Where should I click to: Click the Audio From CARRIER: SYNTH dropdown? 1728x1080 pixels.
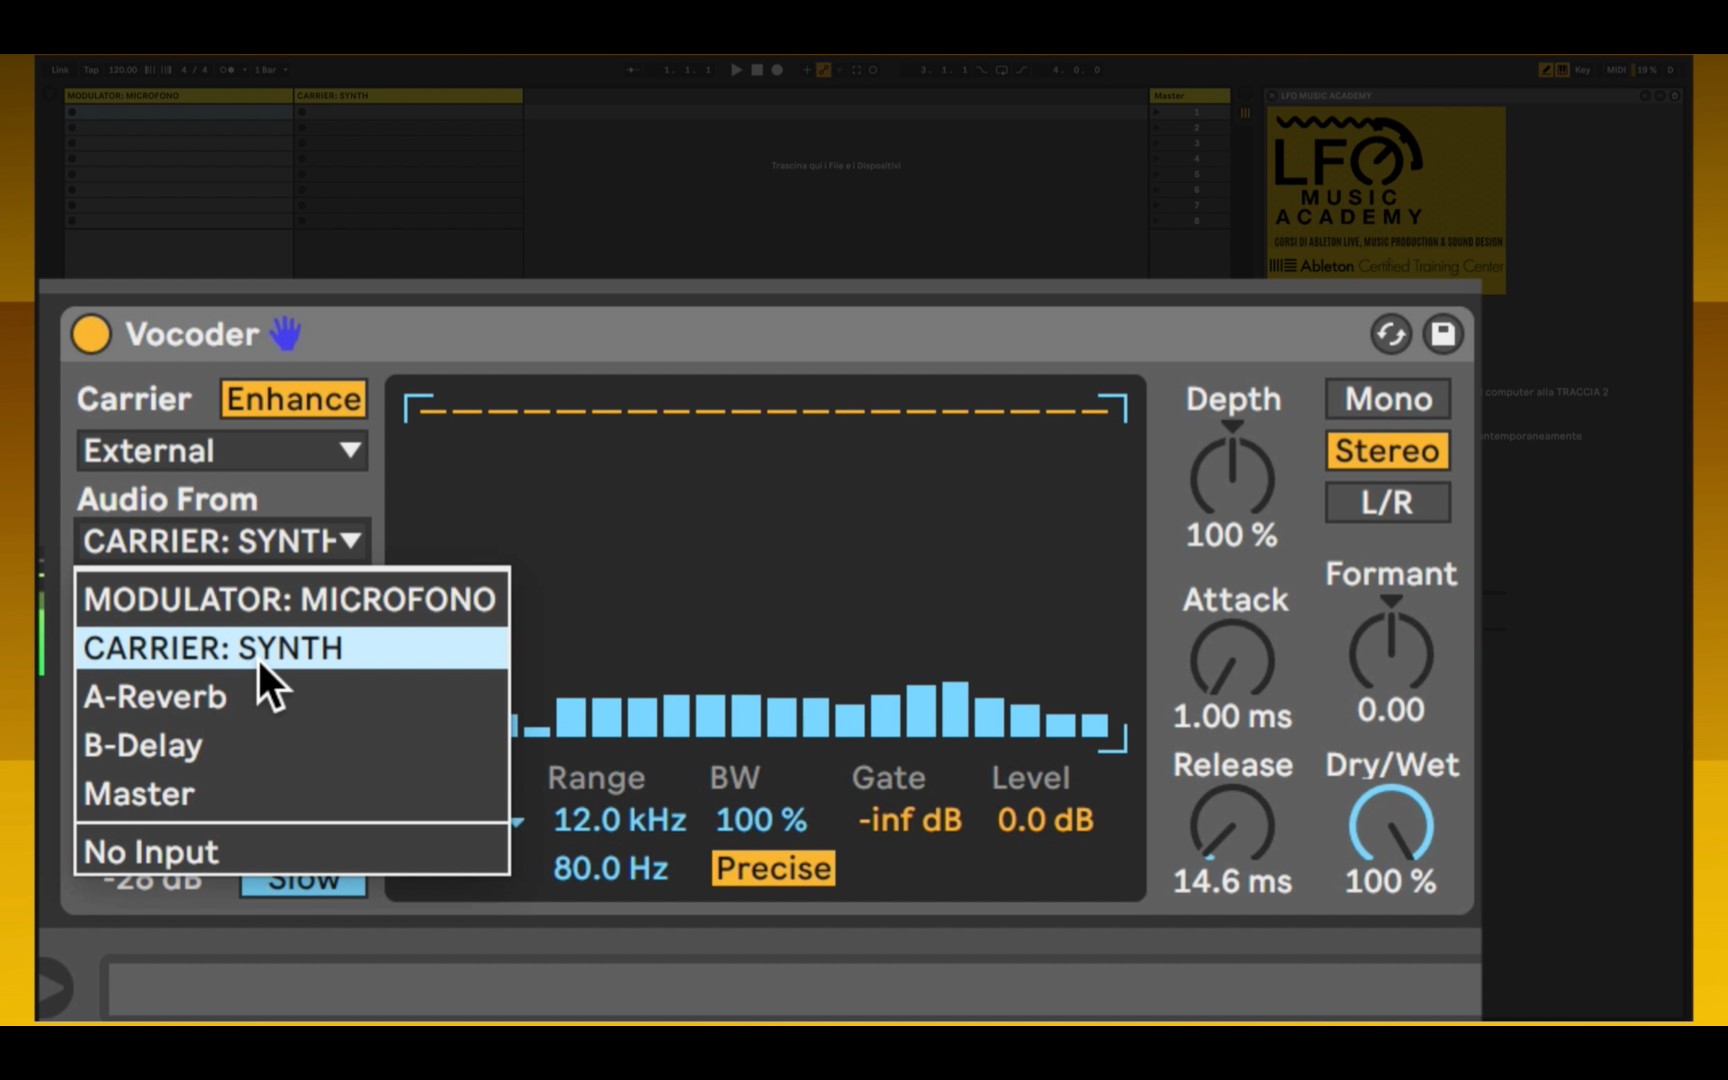222,541
